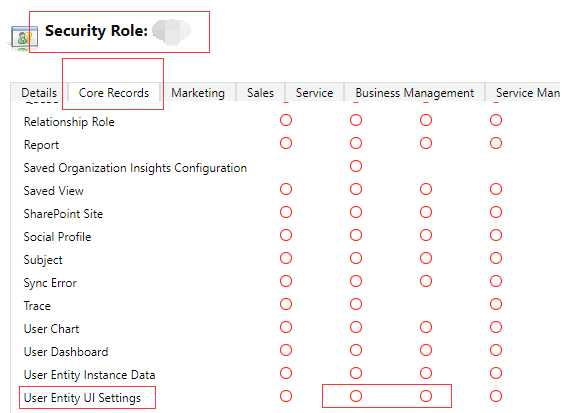Switch to the Marketing tab
Screen dimensions: 571x413
(x=198, y=93)
